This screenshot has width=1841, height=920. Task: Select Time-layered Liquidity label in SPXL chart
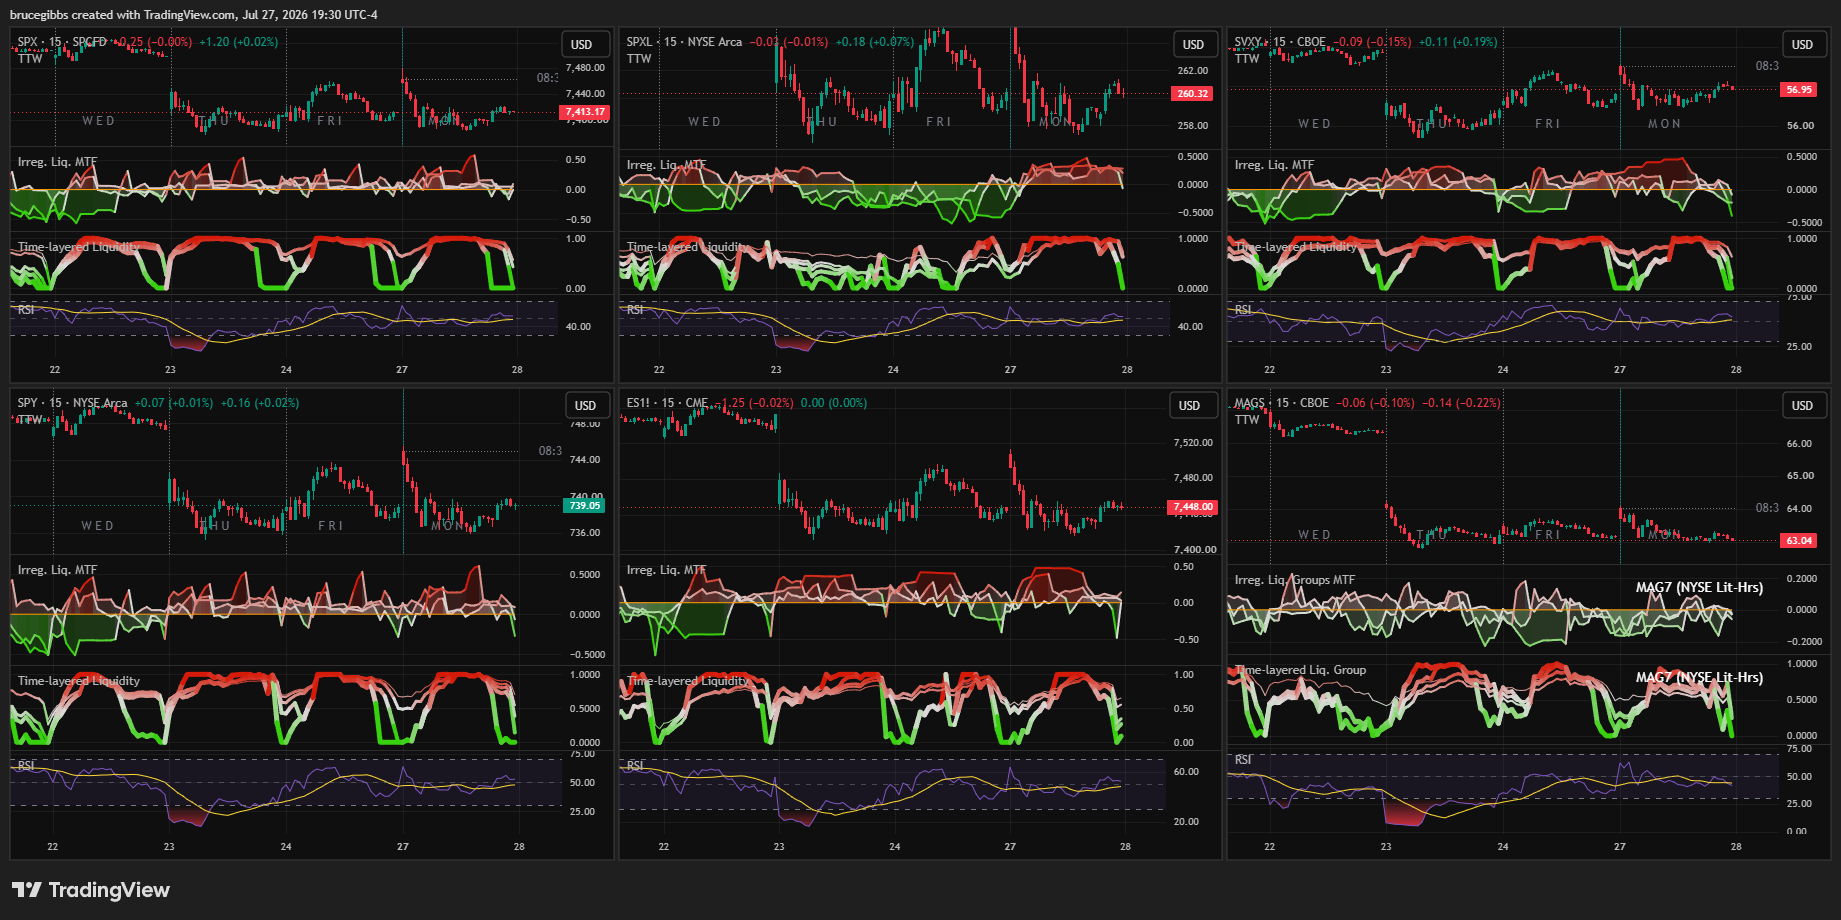tap(688, 247)
